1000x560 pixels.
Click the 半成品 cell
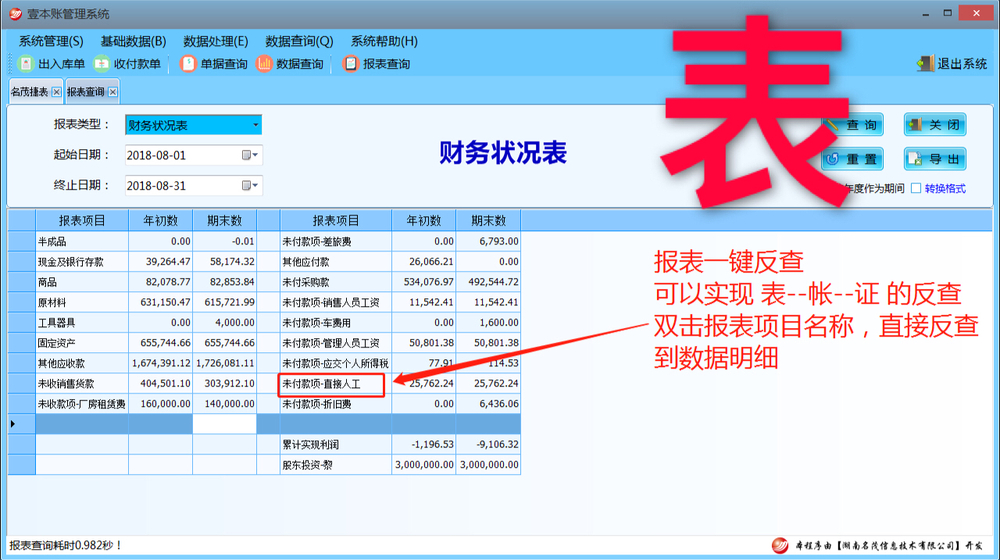[x=82, y=242]
